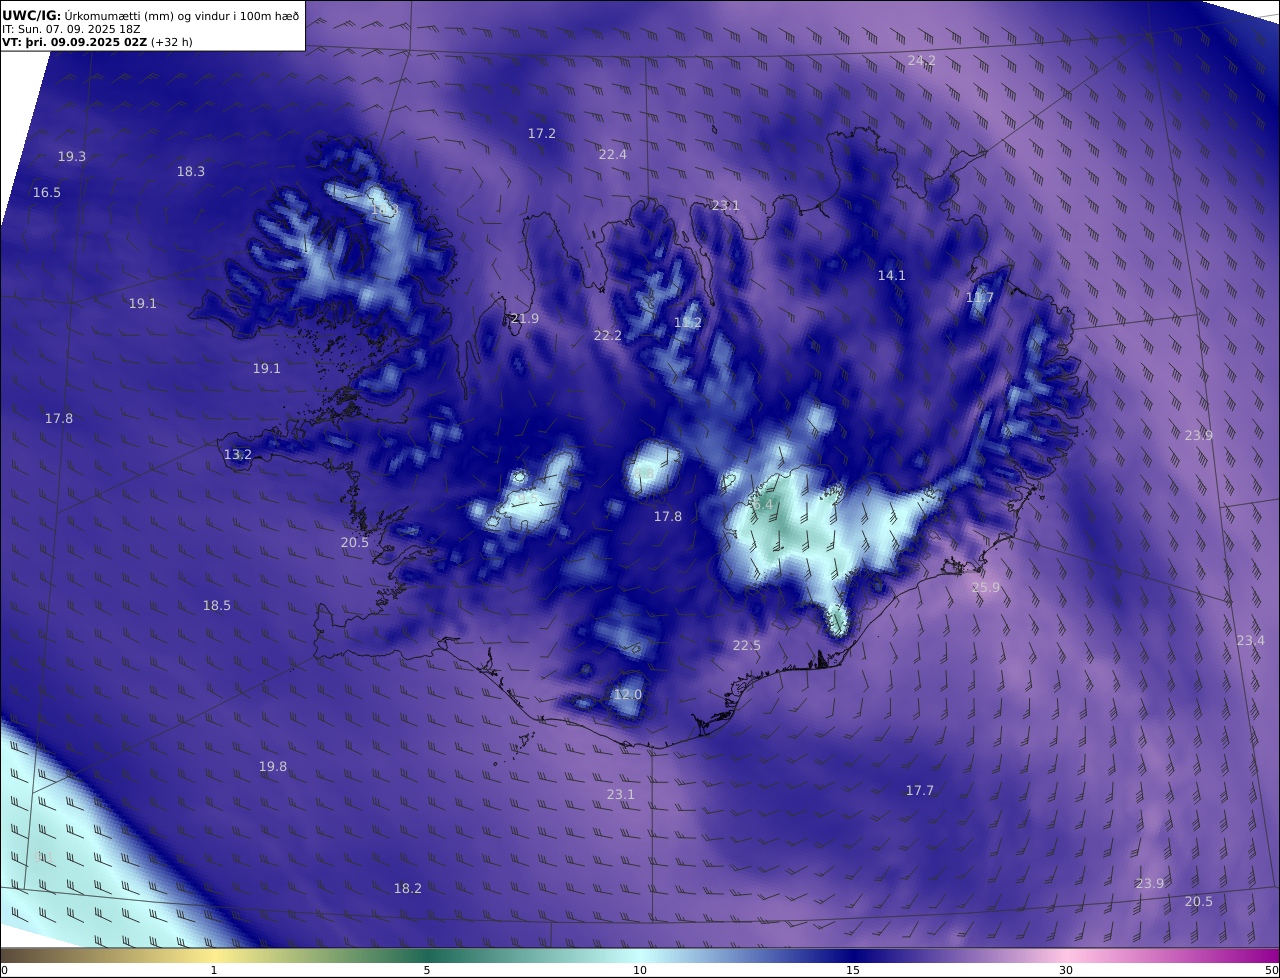1280x978 pixels.
Task: Click the 18.2 value on the map
Action: [x=408, y=889]
